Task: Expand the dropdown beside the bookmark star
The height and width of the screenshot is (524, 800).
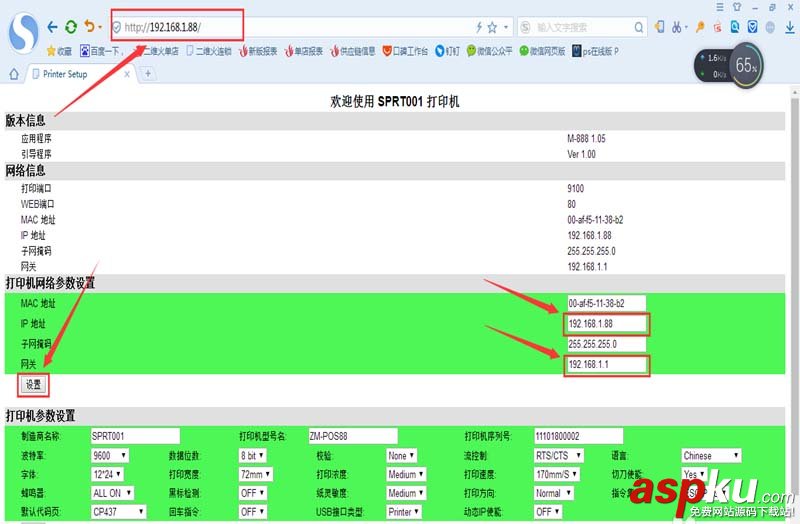Action: pos(506,28)
